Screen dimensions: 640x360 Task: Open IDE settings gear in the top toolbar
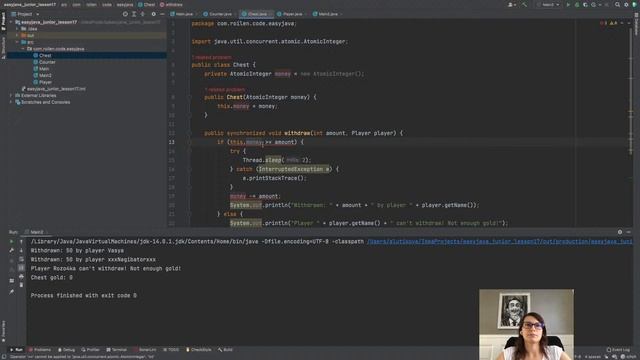click(626, 4)
